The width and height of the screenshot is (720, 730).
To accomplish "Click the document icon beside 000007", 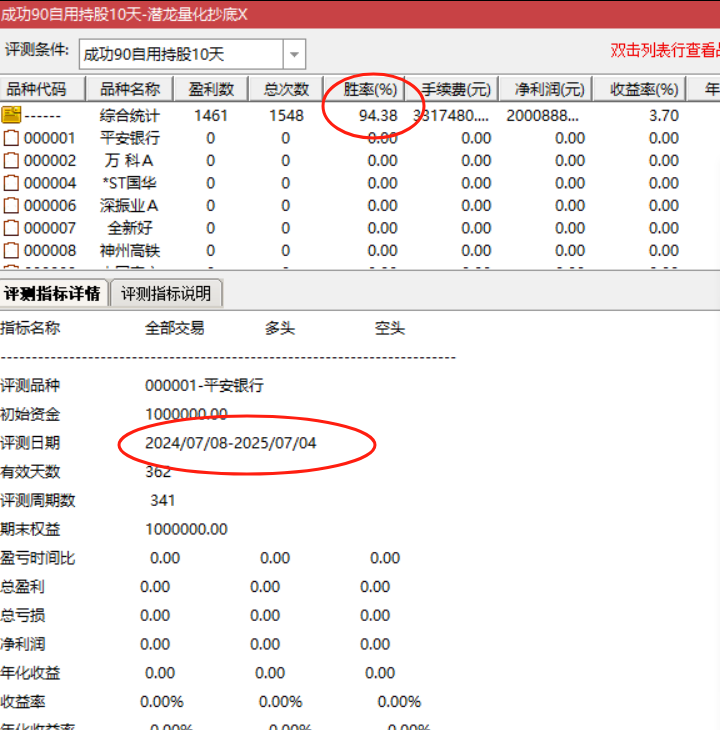I will [11, 228].
